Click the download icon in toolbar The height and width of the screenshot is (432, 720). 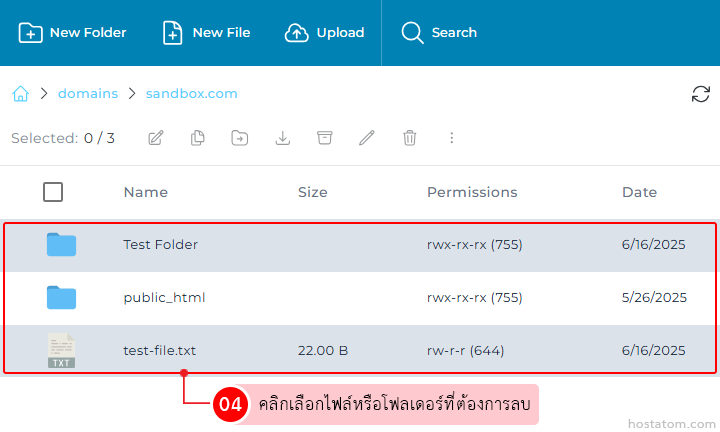[x=283, y=138]
